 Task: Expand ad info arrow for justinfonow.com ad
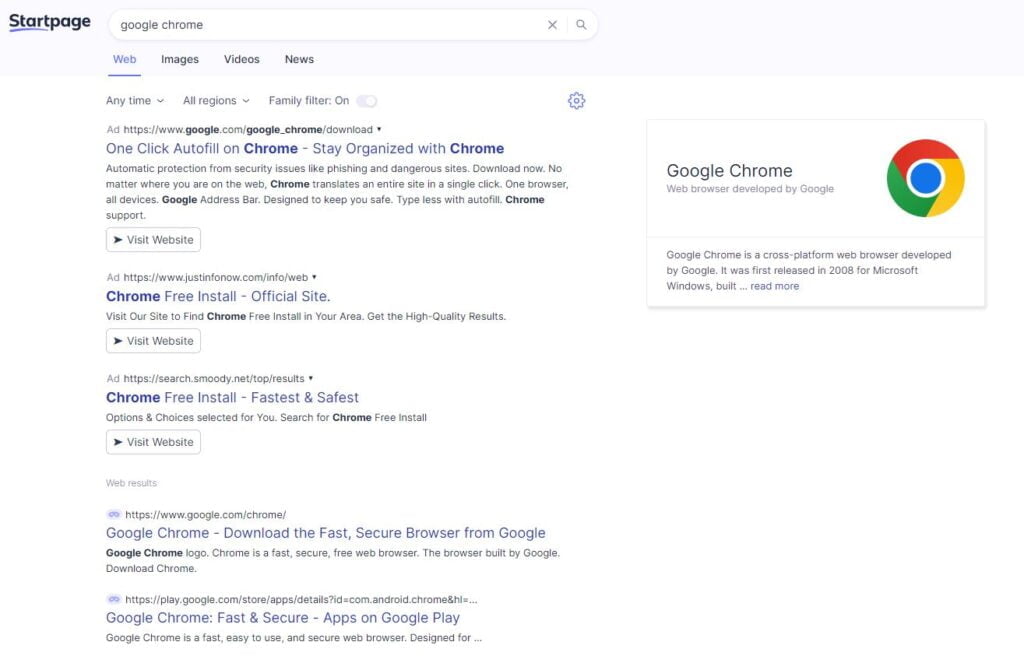(314, 277)
